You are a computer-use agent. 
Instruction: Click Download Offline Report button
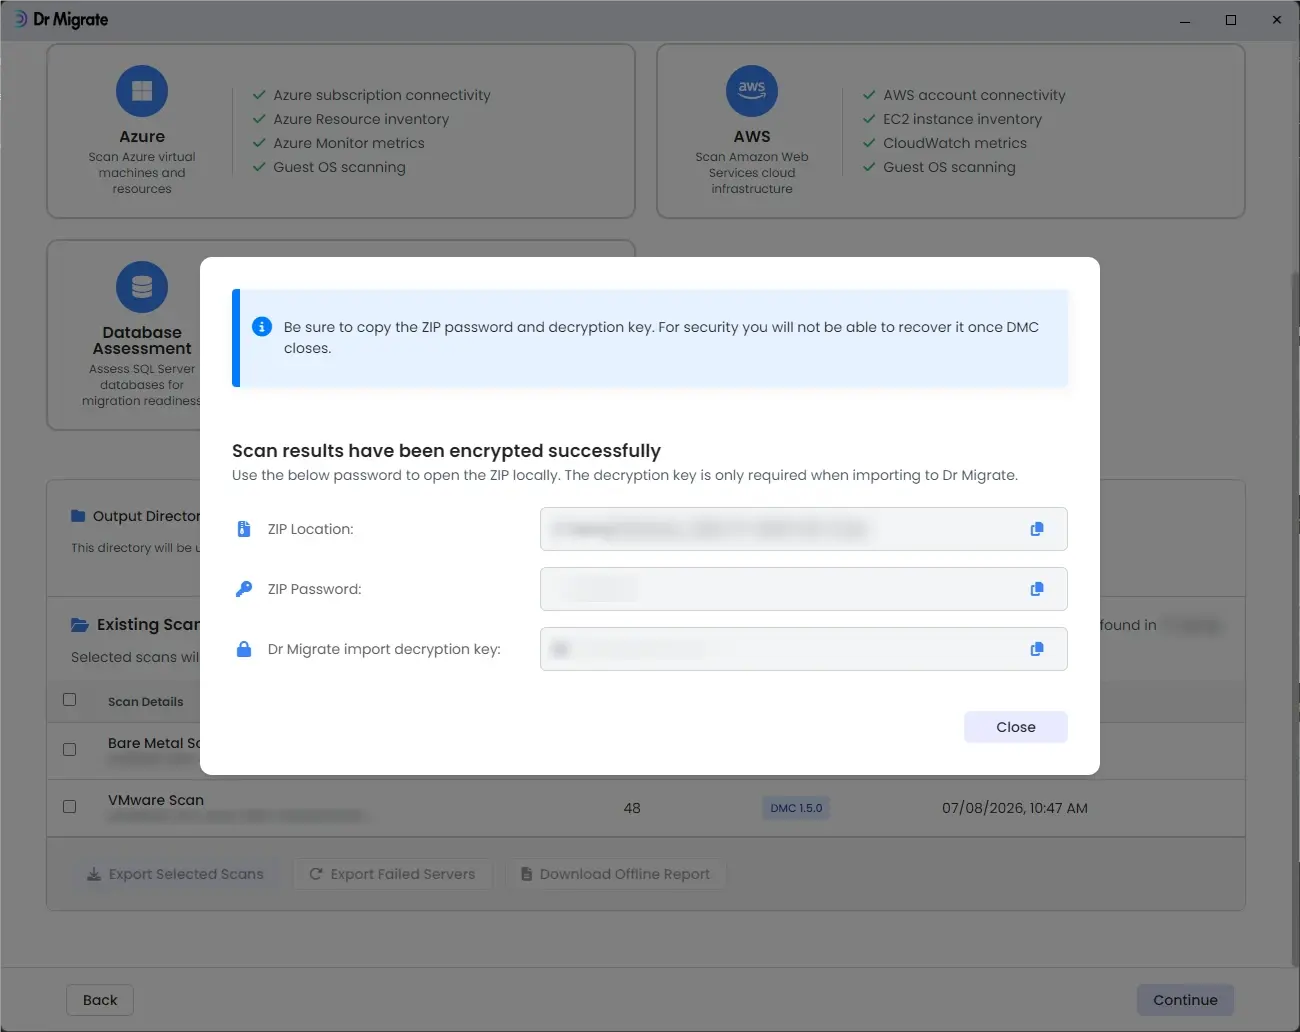(x=615, y=874)
